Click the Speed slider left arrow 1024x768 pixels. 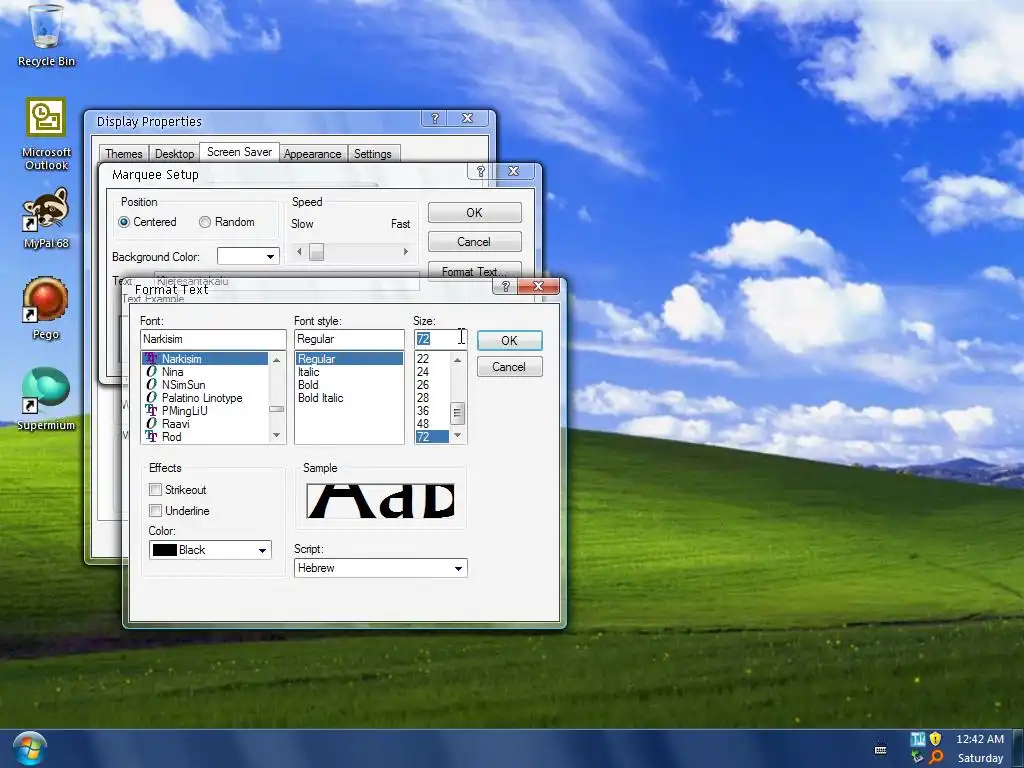[x=299, y=251]
